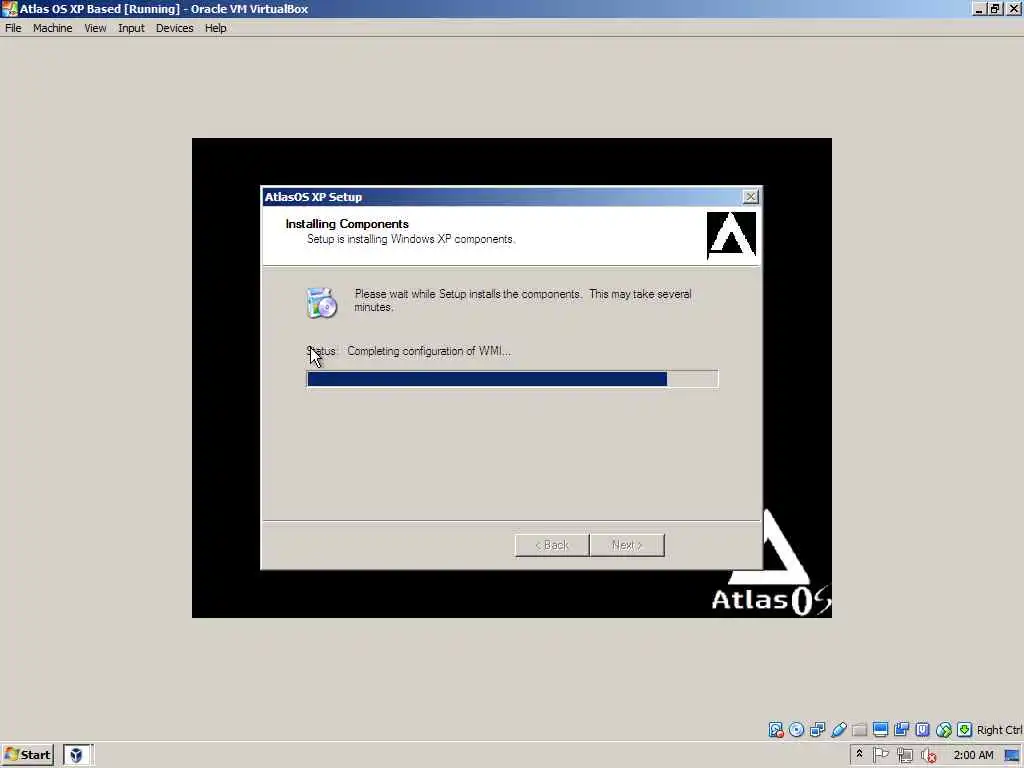The width and height of the screenshot is (1024, 768).
Task: Click the CPU virtualization status icon
Action: pyautogui.click(x=922, y=729)
